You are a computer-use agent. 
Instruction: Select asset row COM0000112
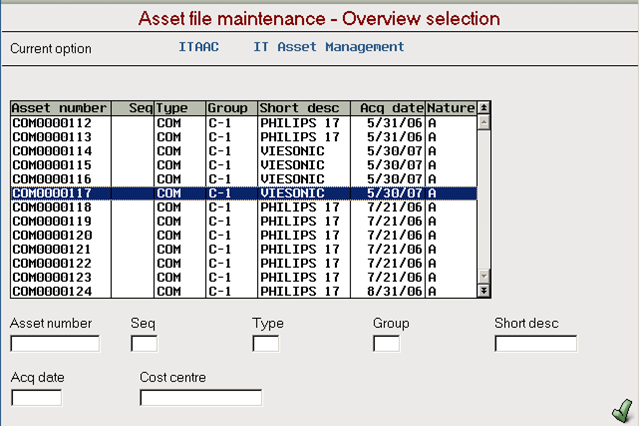click(244, 123)
